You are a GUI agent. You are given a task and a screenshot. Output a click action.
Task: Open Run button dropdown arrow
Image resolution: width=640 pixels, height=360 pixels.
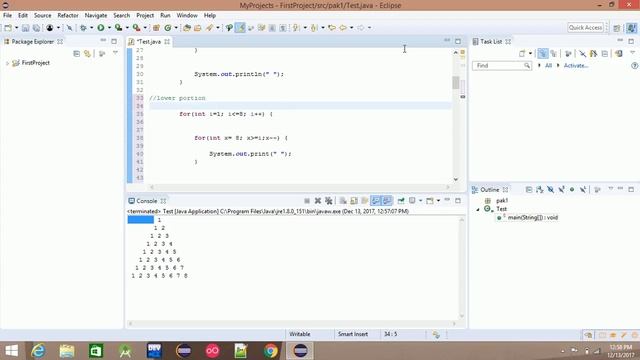(x=109, y=28)
